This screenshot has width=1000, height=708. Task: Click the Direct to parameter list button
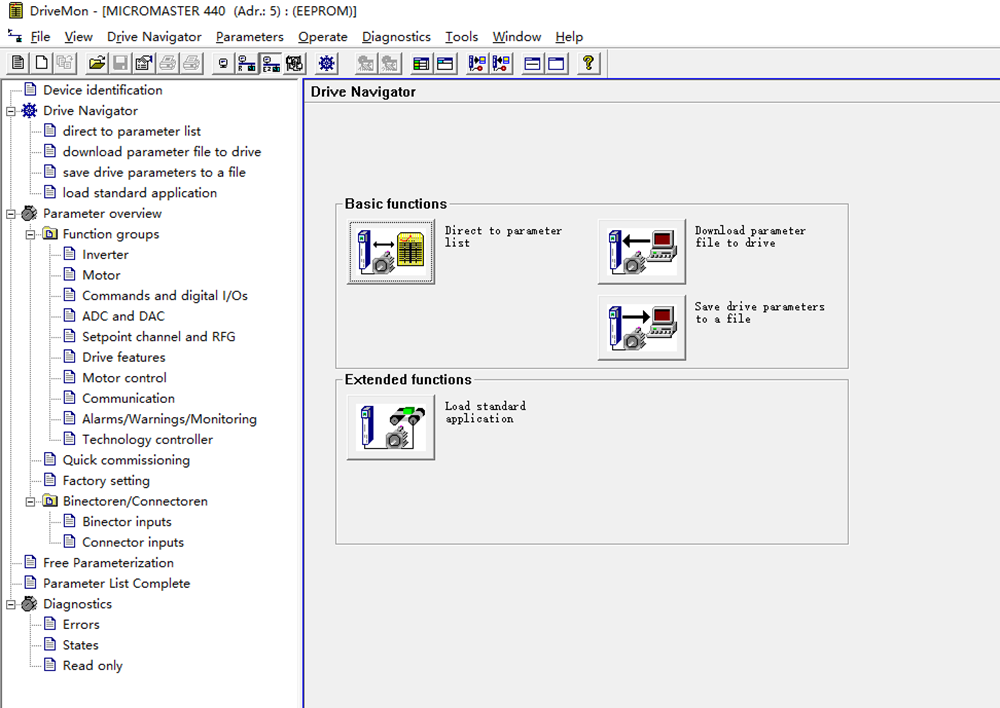pyautogui.click(x=391, y=252)
